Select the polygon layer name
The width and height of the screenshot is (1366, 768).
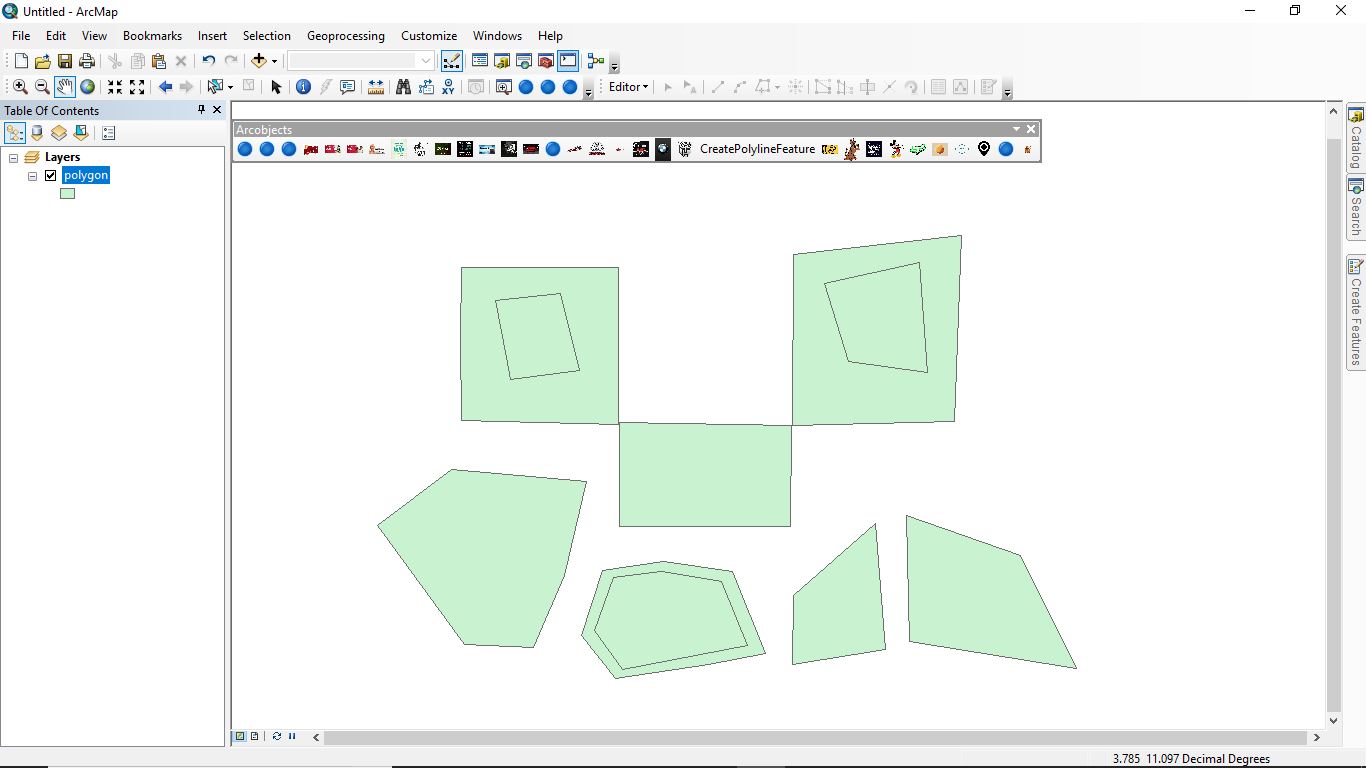click(x=86, y=176)
